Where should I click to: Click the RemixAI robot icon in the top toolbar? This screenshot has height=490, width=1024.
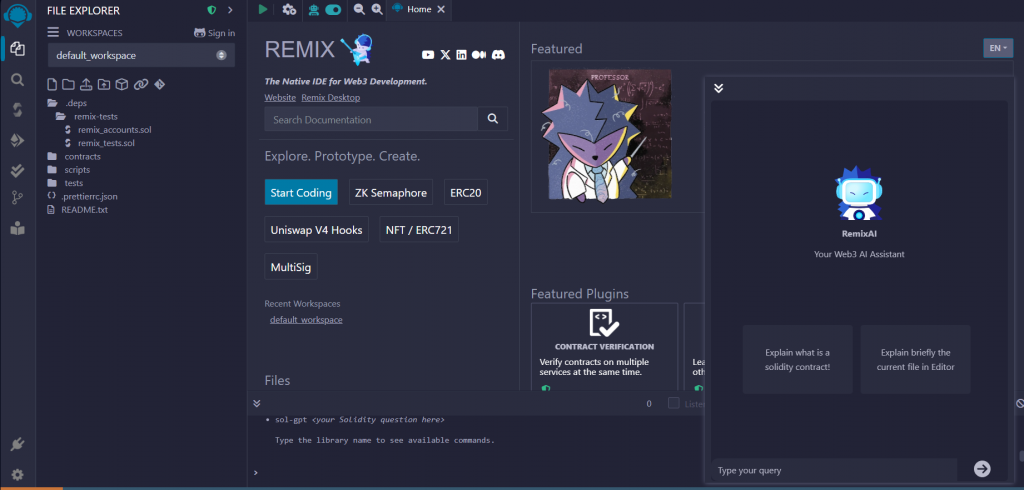(x=314, y=9)
